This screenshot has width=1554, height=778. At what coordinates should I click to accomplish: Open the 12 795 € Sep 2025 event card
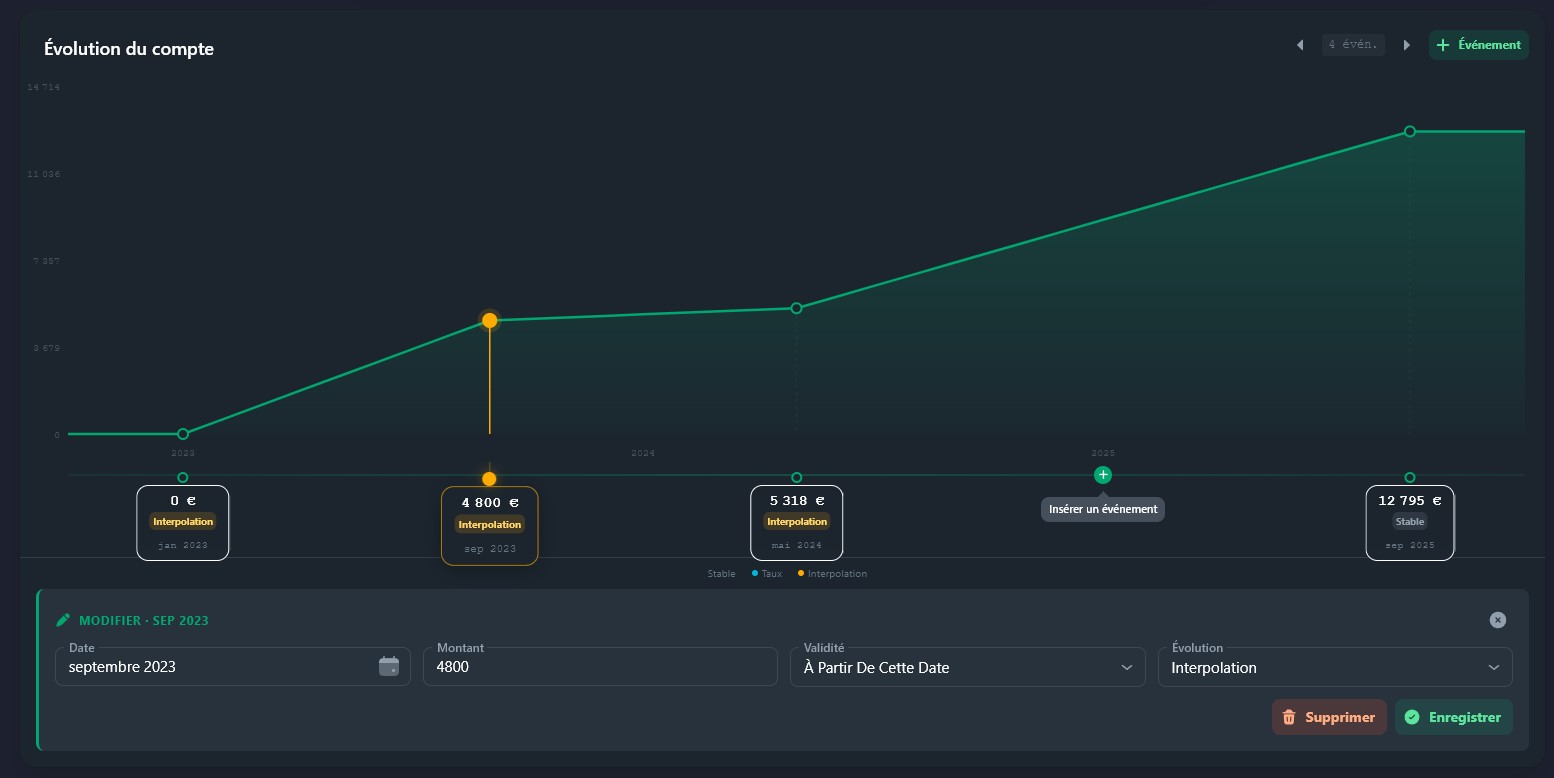[x=1409, y=522]
